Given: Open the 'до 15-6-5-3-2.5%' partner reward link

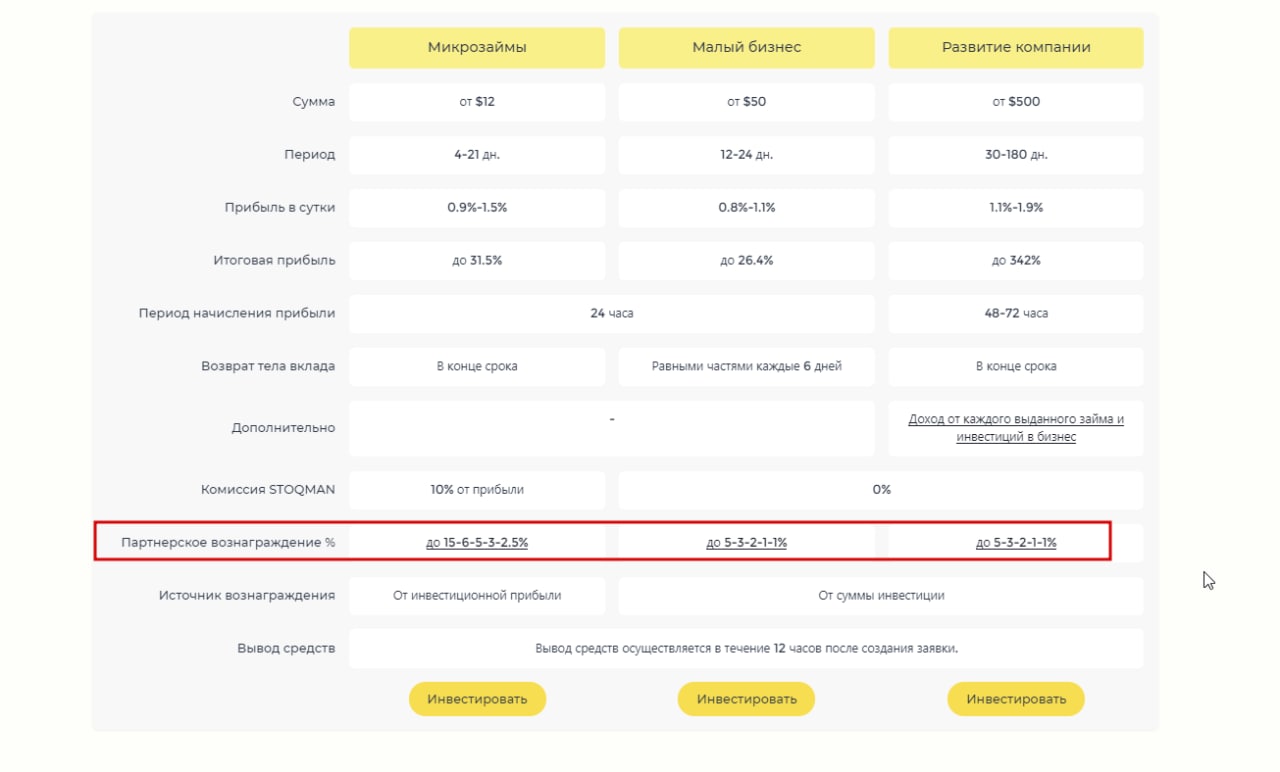Looking at the screenshot, I should coord(477,543).
